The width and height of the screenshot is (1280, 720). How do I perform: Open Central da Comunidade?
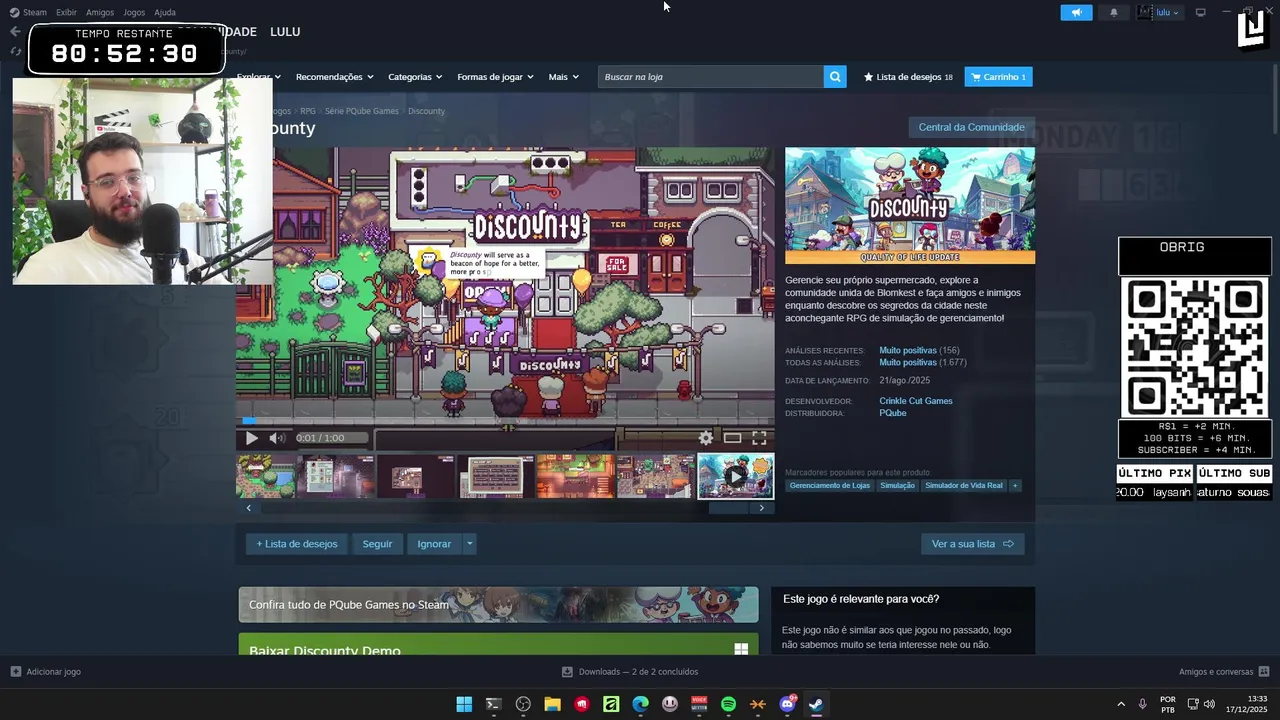(x=971, y=127)
